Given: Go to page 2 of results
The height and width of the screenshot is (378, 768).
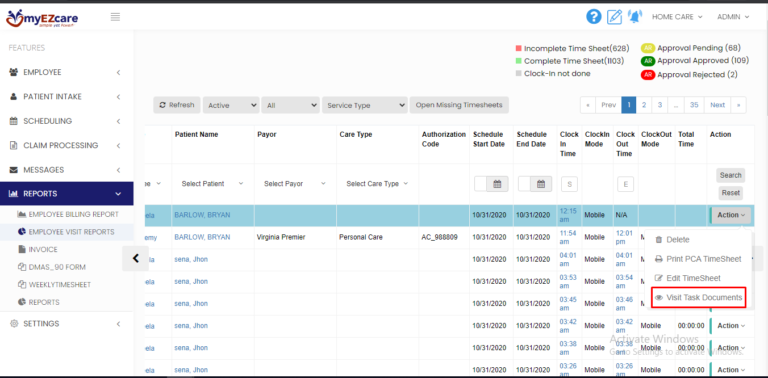Looking at the screenshot, I should click(x=644, y=105).
